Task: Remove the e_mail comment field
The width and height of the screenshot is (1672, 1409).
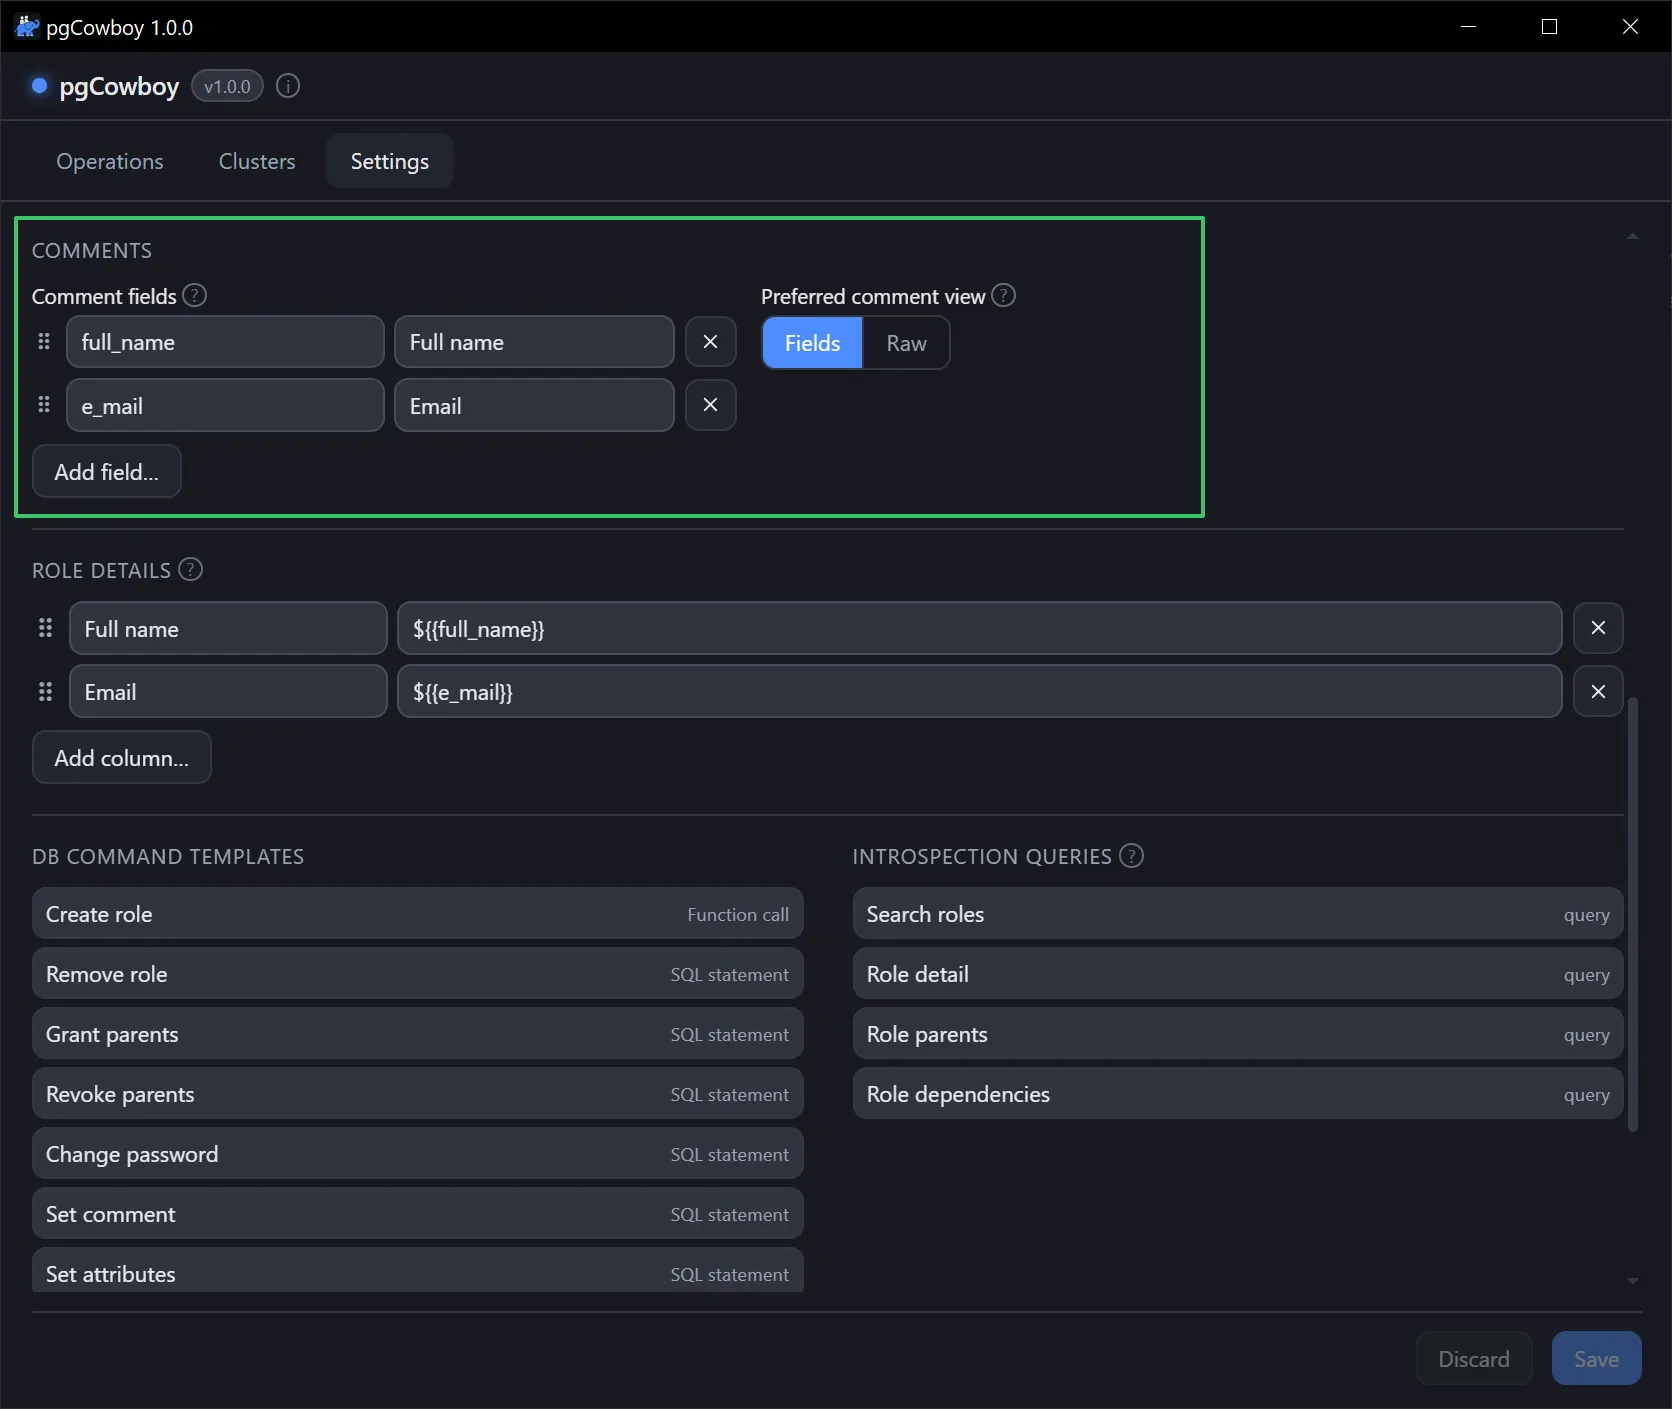Action: (x=711, y=405)
